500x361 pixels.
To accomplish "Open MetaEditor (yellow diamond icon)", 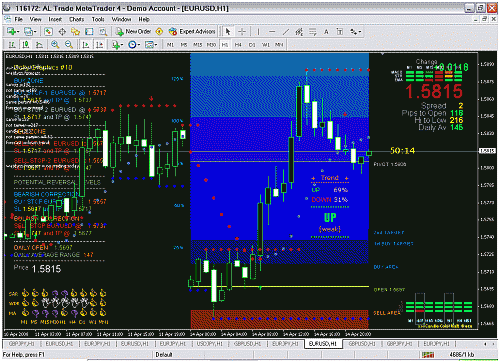I will click(159, 32).
